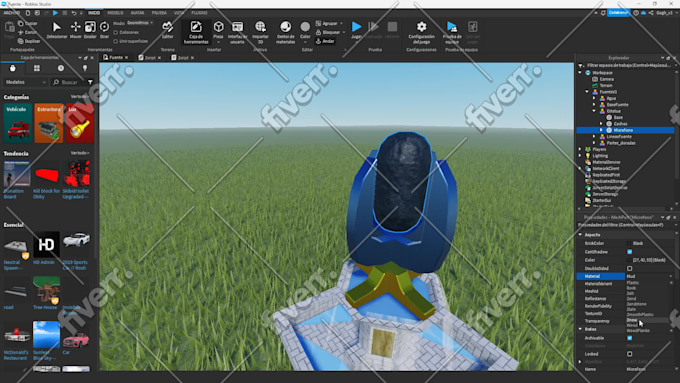Viewport: 680px width, 383px height.
Task: Expand the Partes_doradas tree node
Action: tap(594, 143)
